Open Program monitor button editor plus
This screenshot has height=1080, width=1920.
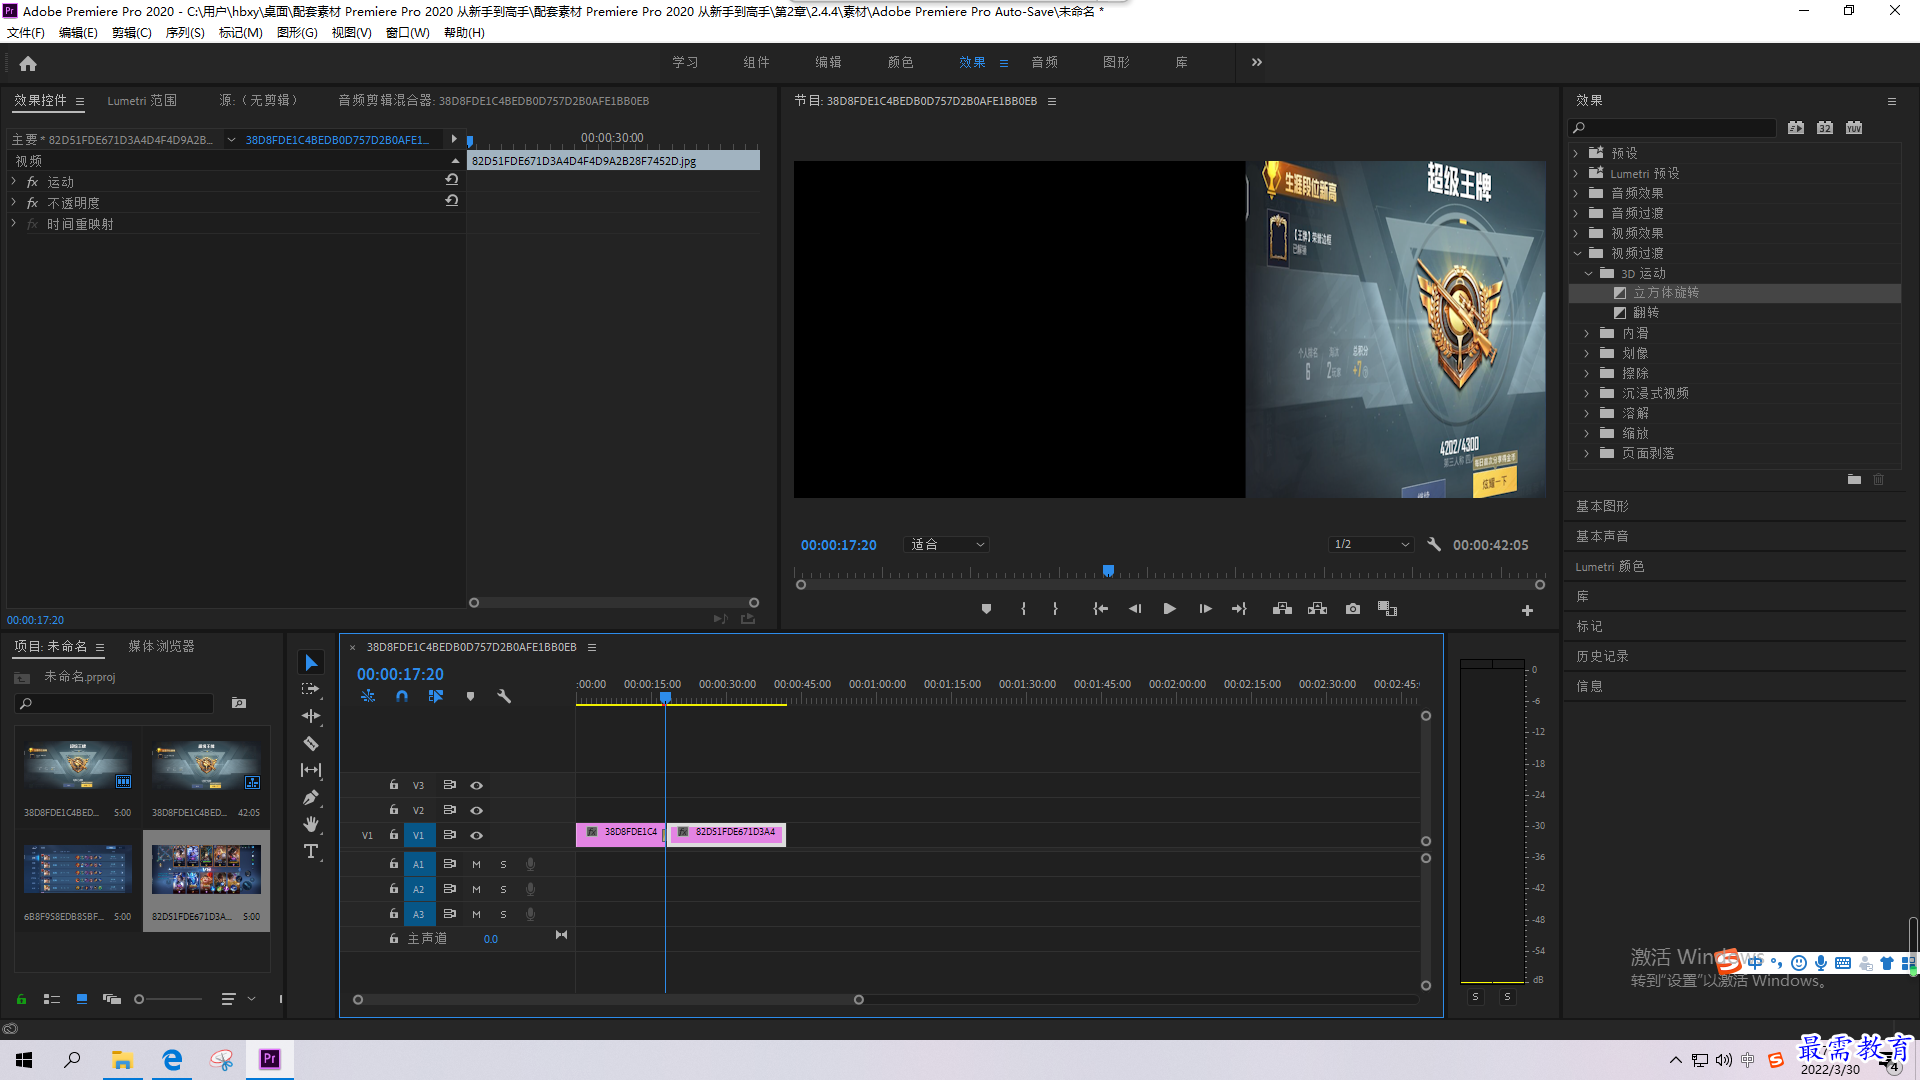(1527, 610)
